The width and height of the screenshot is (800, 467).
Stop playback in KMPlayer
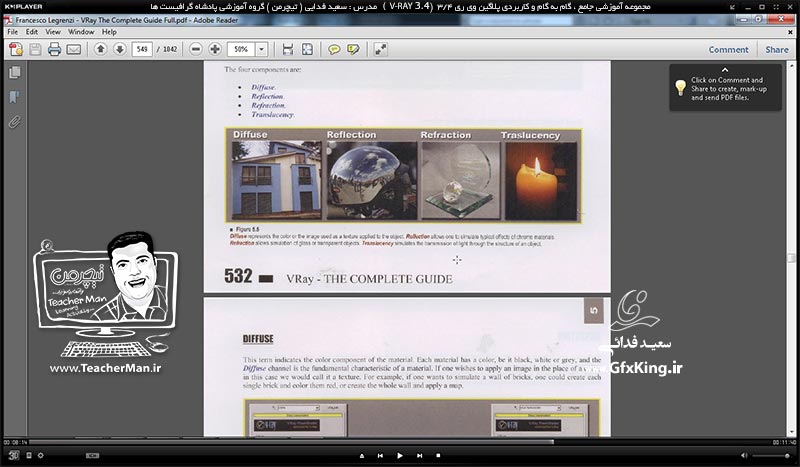[x=438, y=455]
